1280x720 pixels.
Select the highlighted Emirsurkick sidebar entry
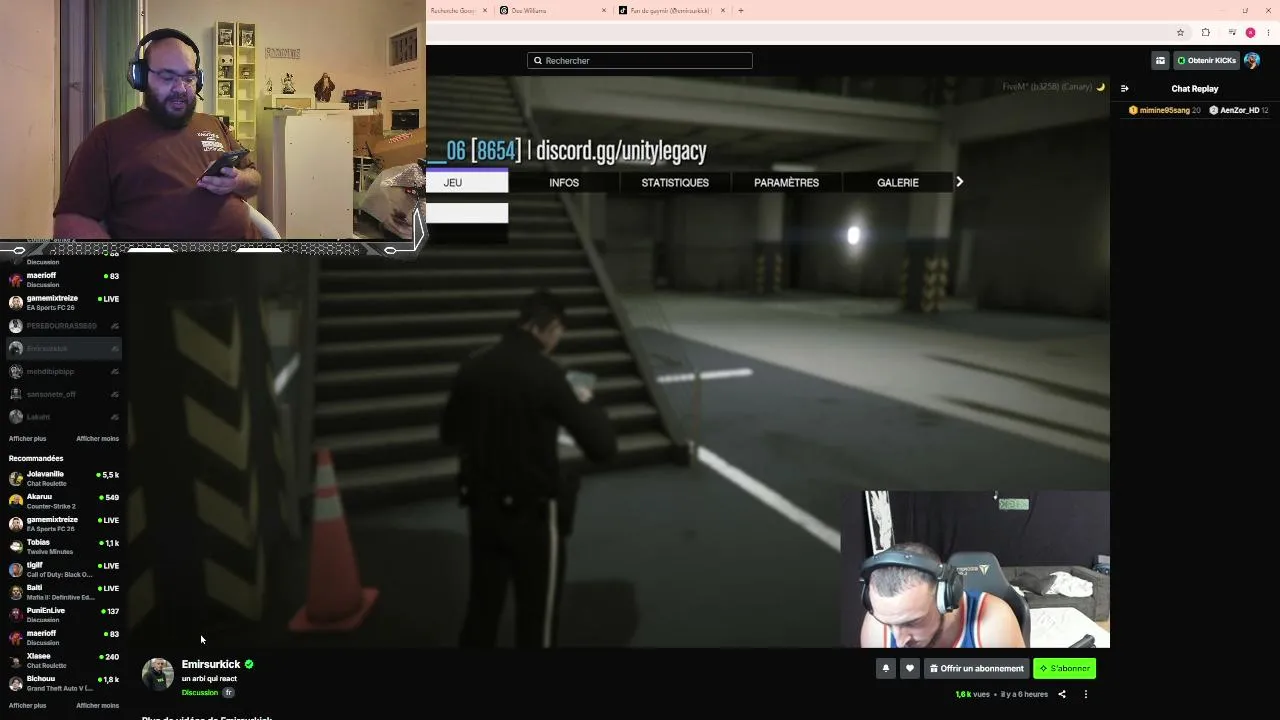tap(64, 348)
